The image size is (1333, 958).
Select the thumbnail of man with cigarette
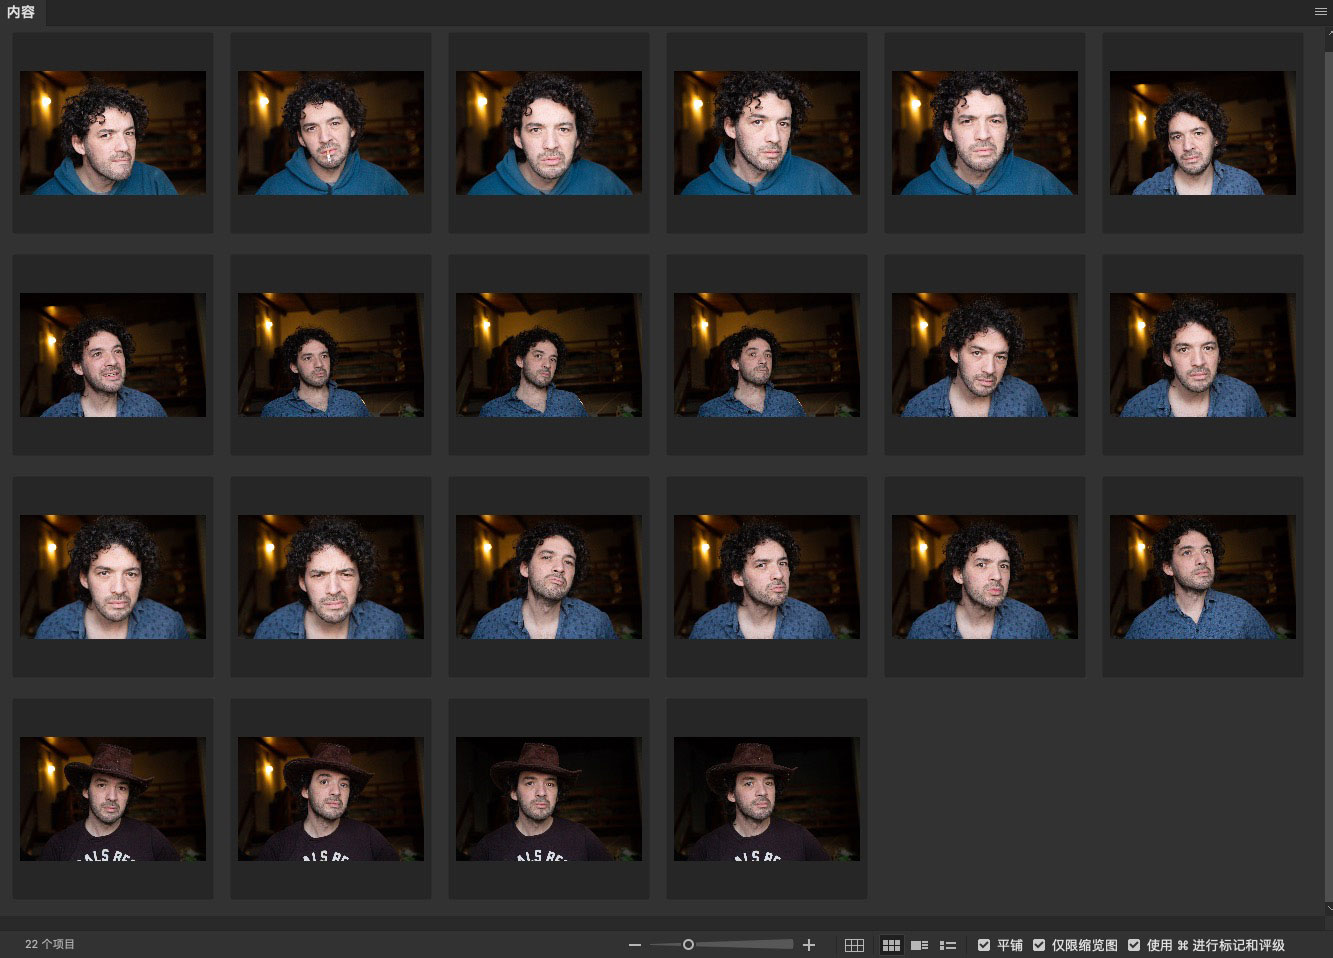tap(331, 132)
